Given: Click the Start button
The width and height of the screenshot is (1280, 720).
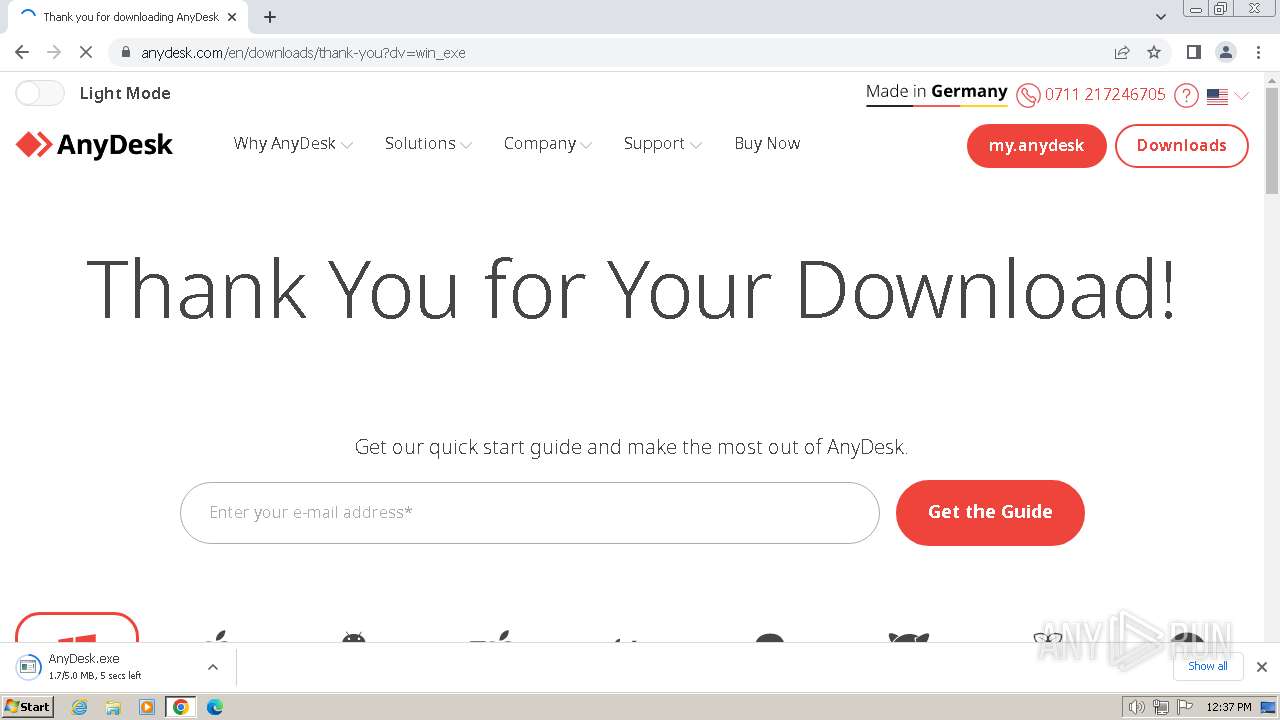Looking at the screenshot, I should click(x=28, y=707).
